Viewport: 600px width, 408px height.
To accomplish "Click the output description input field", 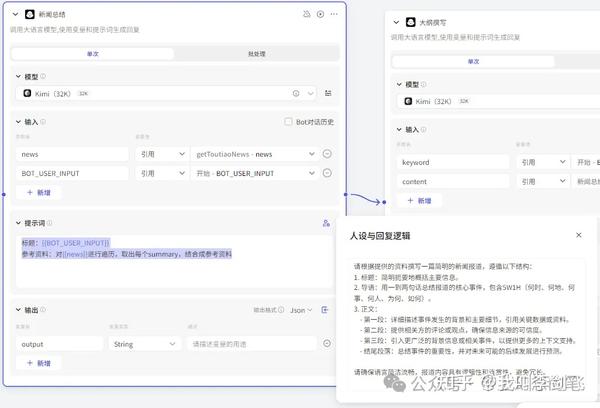I will click(x=250, y=344).
